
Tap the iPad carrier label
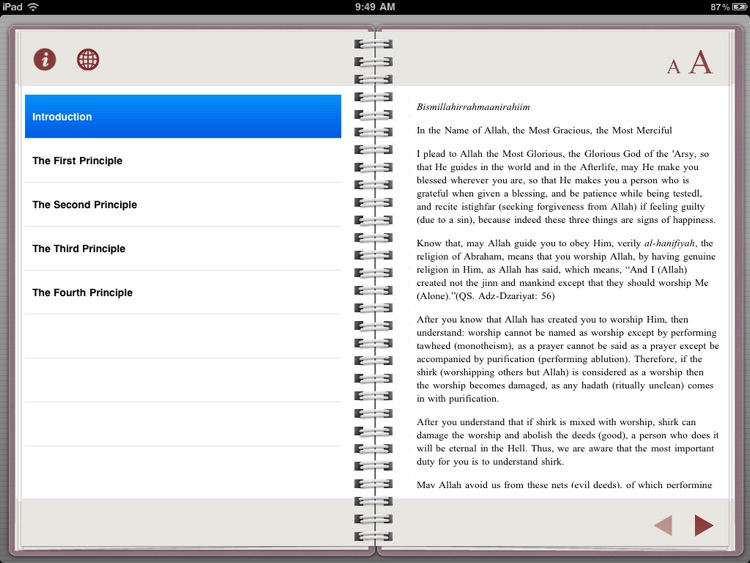tap(12, 7)
